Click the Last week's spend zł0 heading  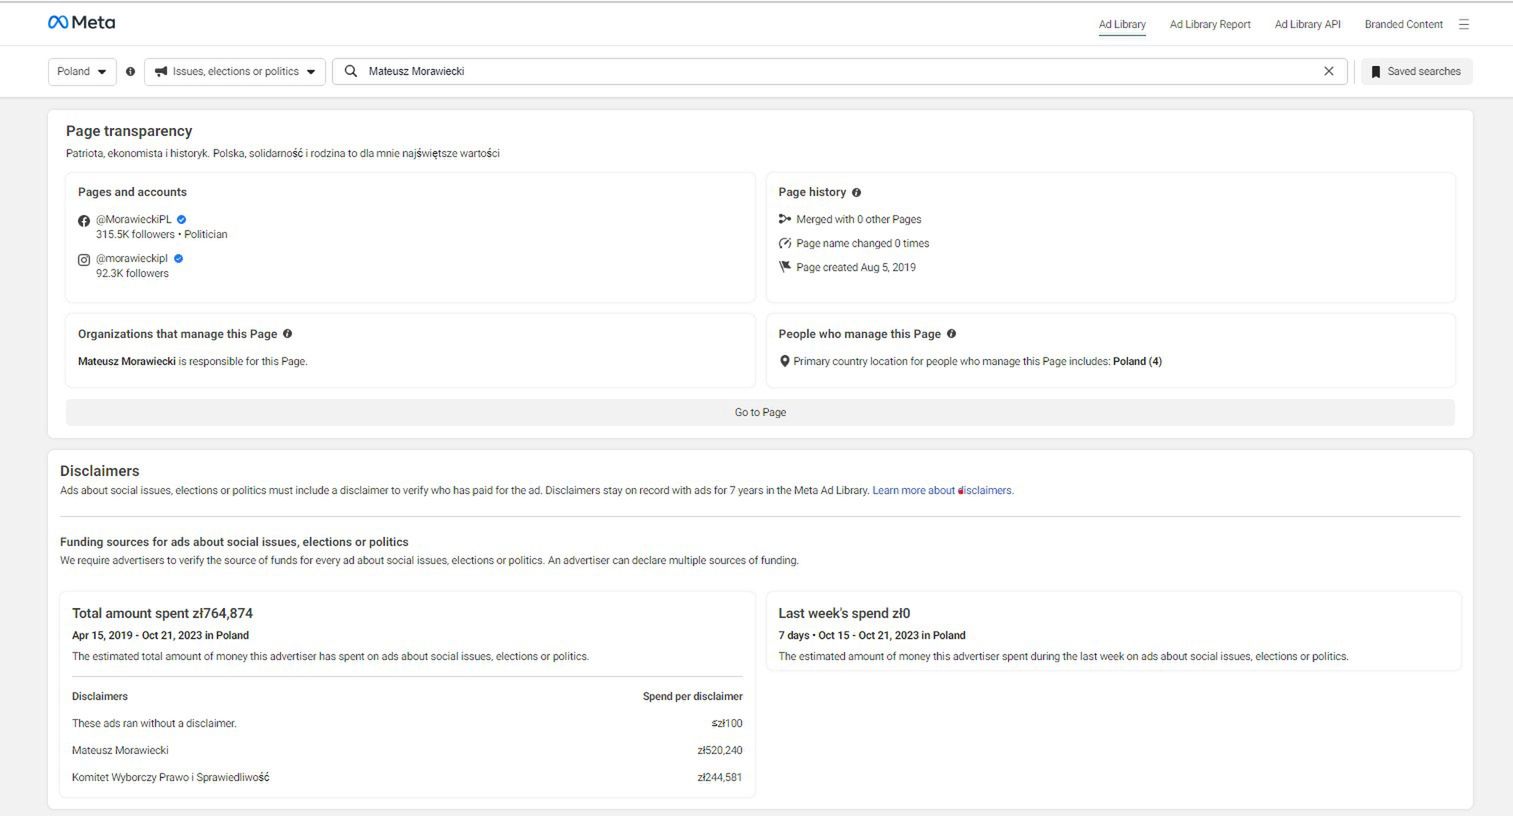click(844, 613)
